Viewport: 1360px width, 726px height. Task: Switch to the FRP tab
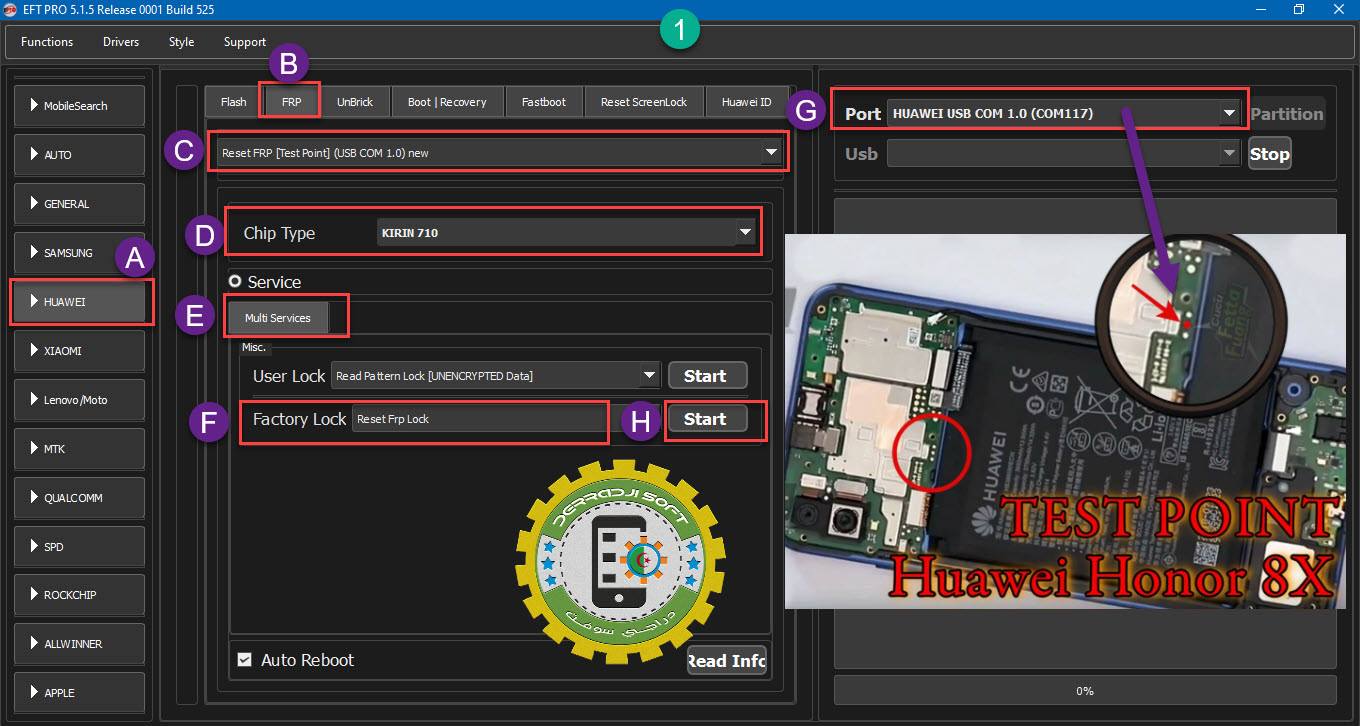click(x=292, y=102)
